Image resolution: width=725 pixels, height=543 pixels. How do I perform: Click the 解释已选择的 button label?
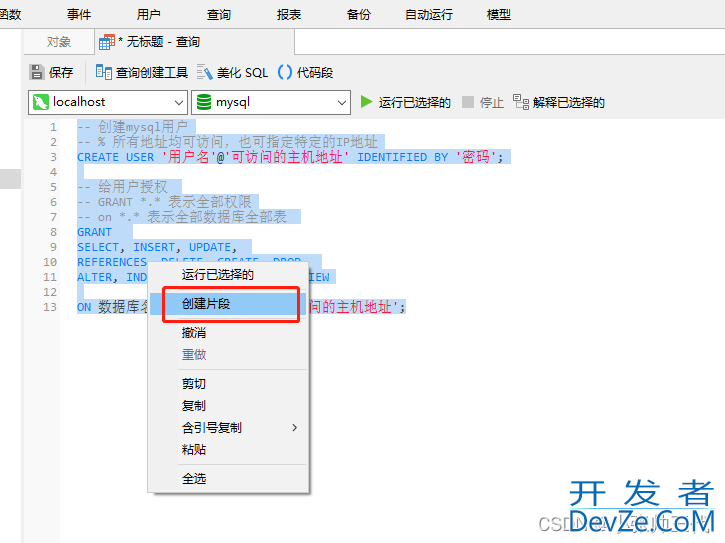point(569,102)
